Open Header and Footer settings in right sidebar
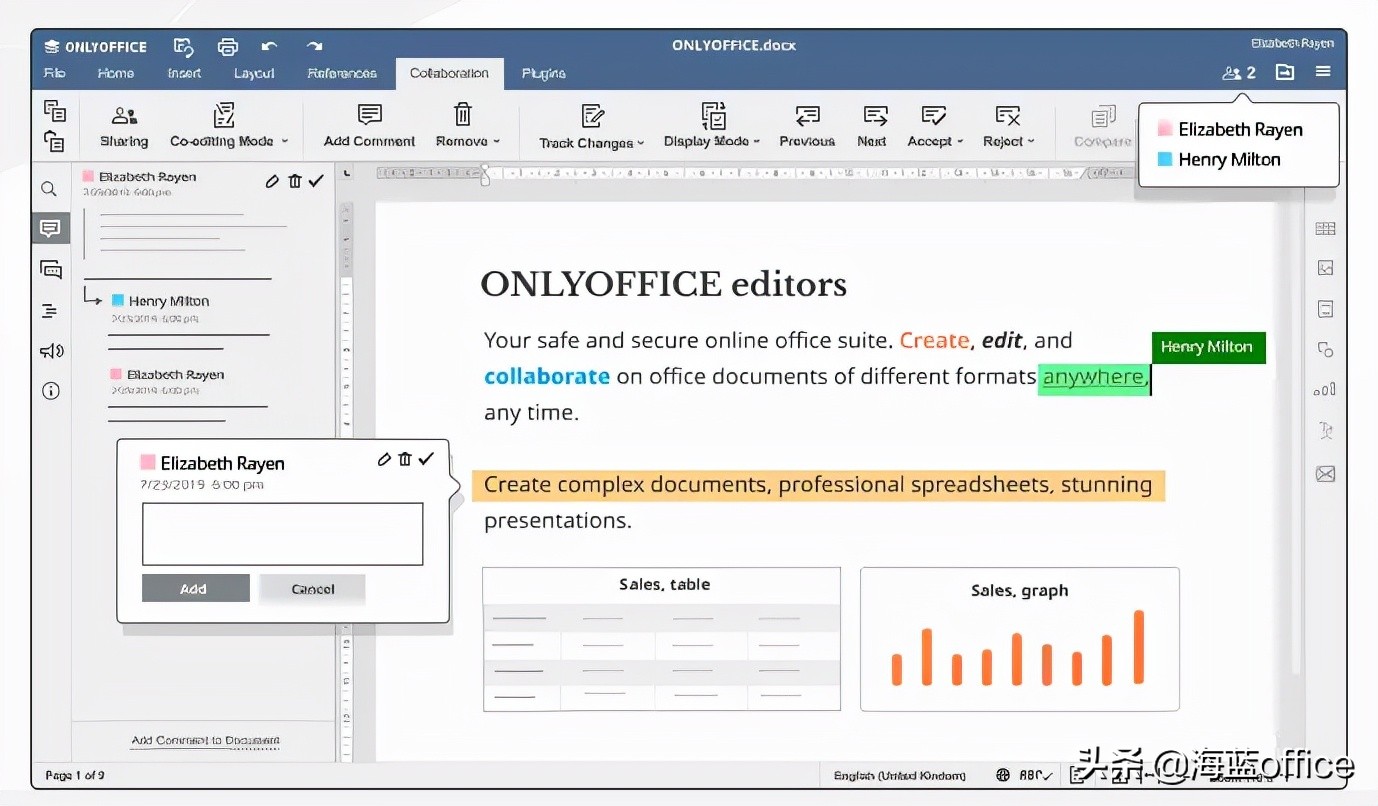The image size is (1378, 806). 1326,308
